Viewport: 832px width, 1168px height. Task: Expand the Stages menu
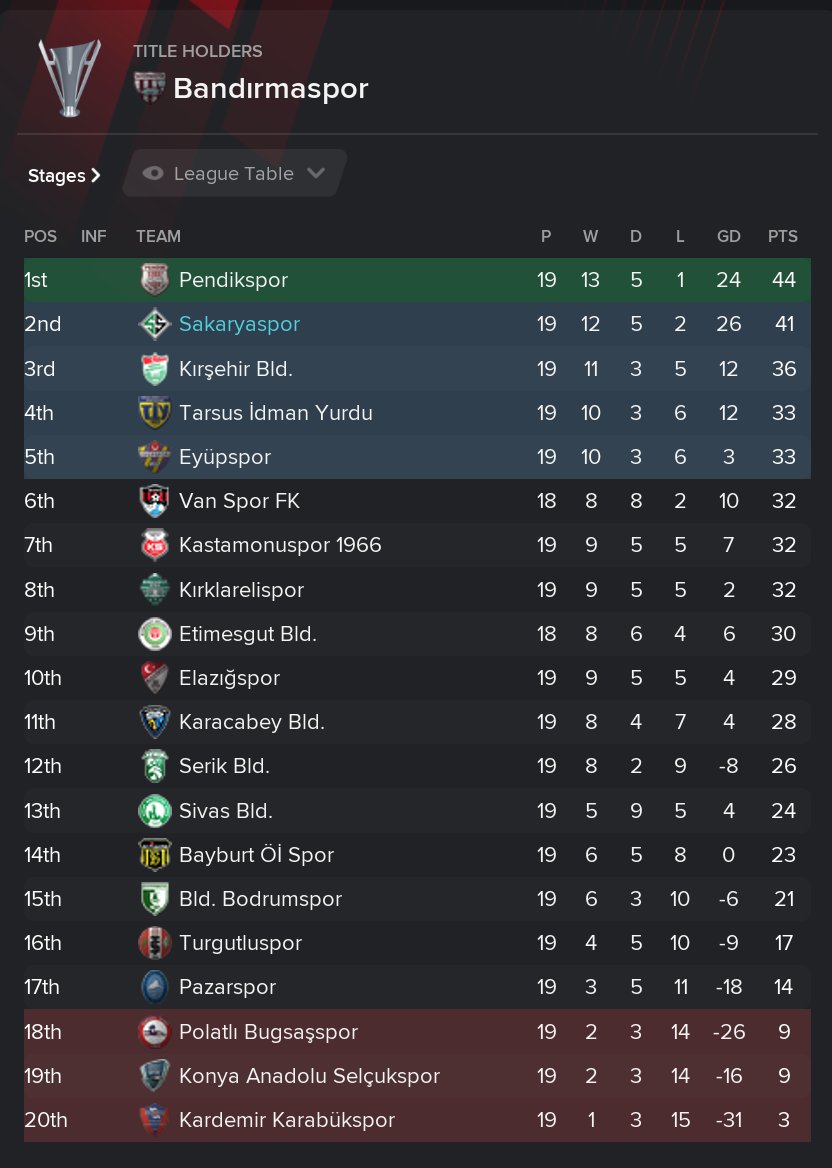pos(64,176)
